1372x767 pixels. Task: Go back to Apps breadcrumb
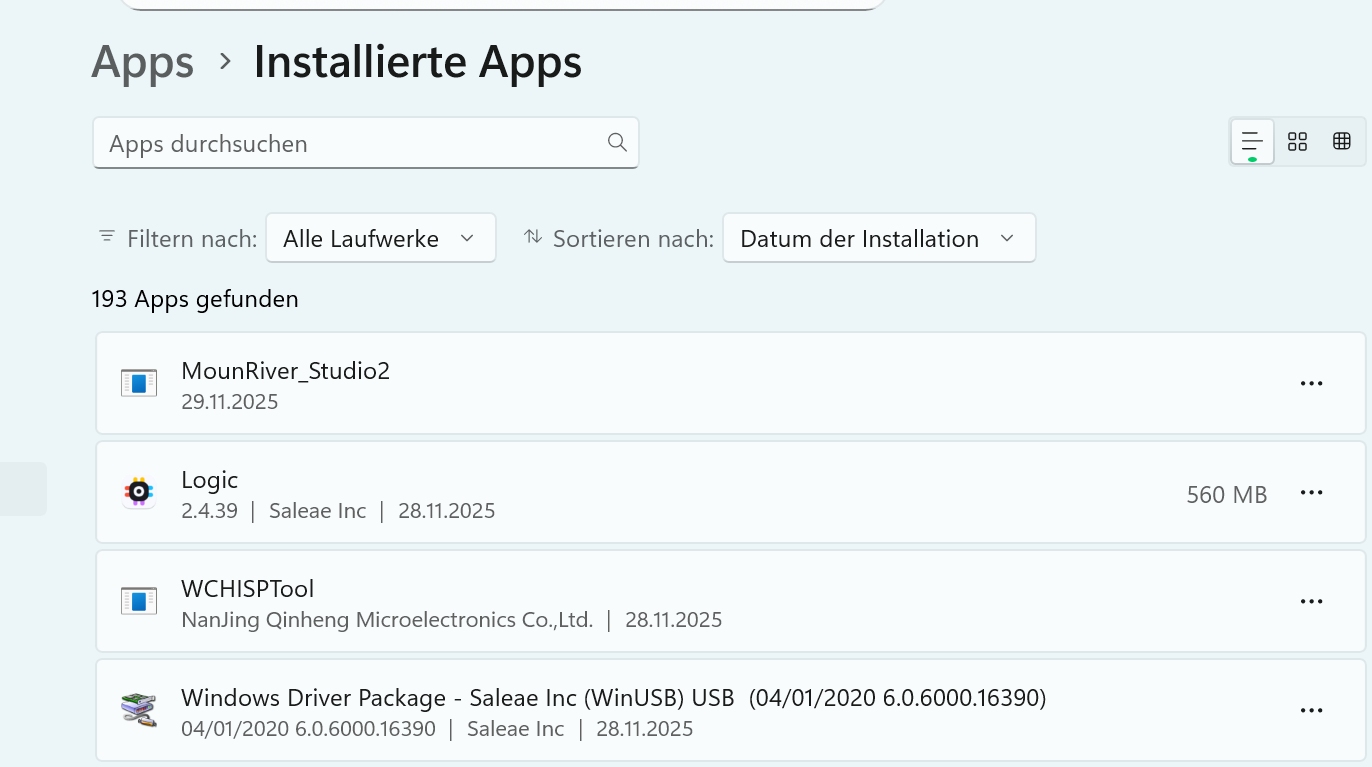coord(143,62)
